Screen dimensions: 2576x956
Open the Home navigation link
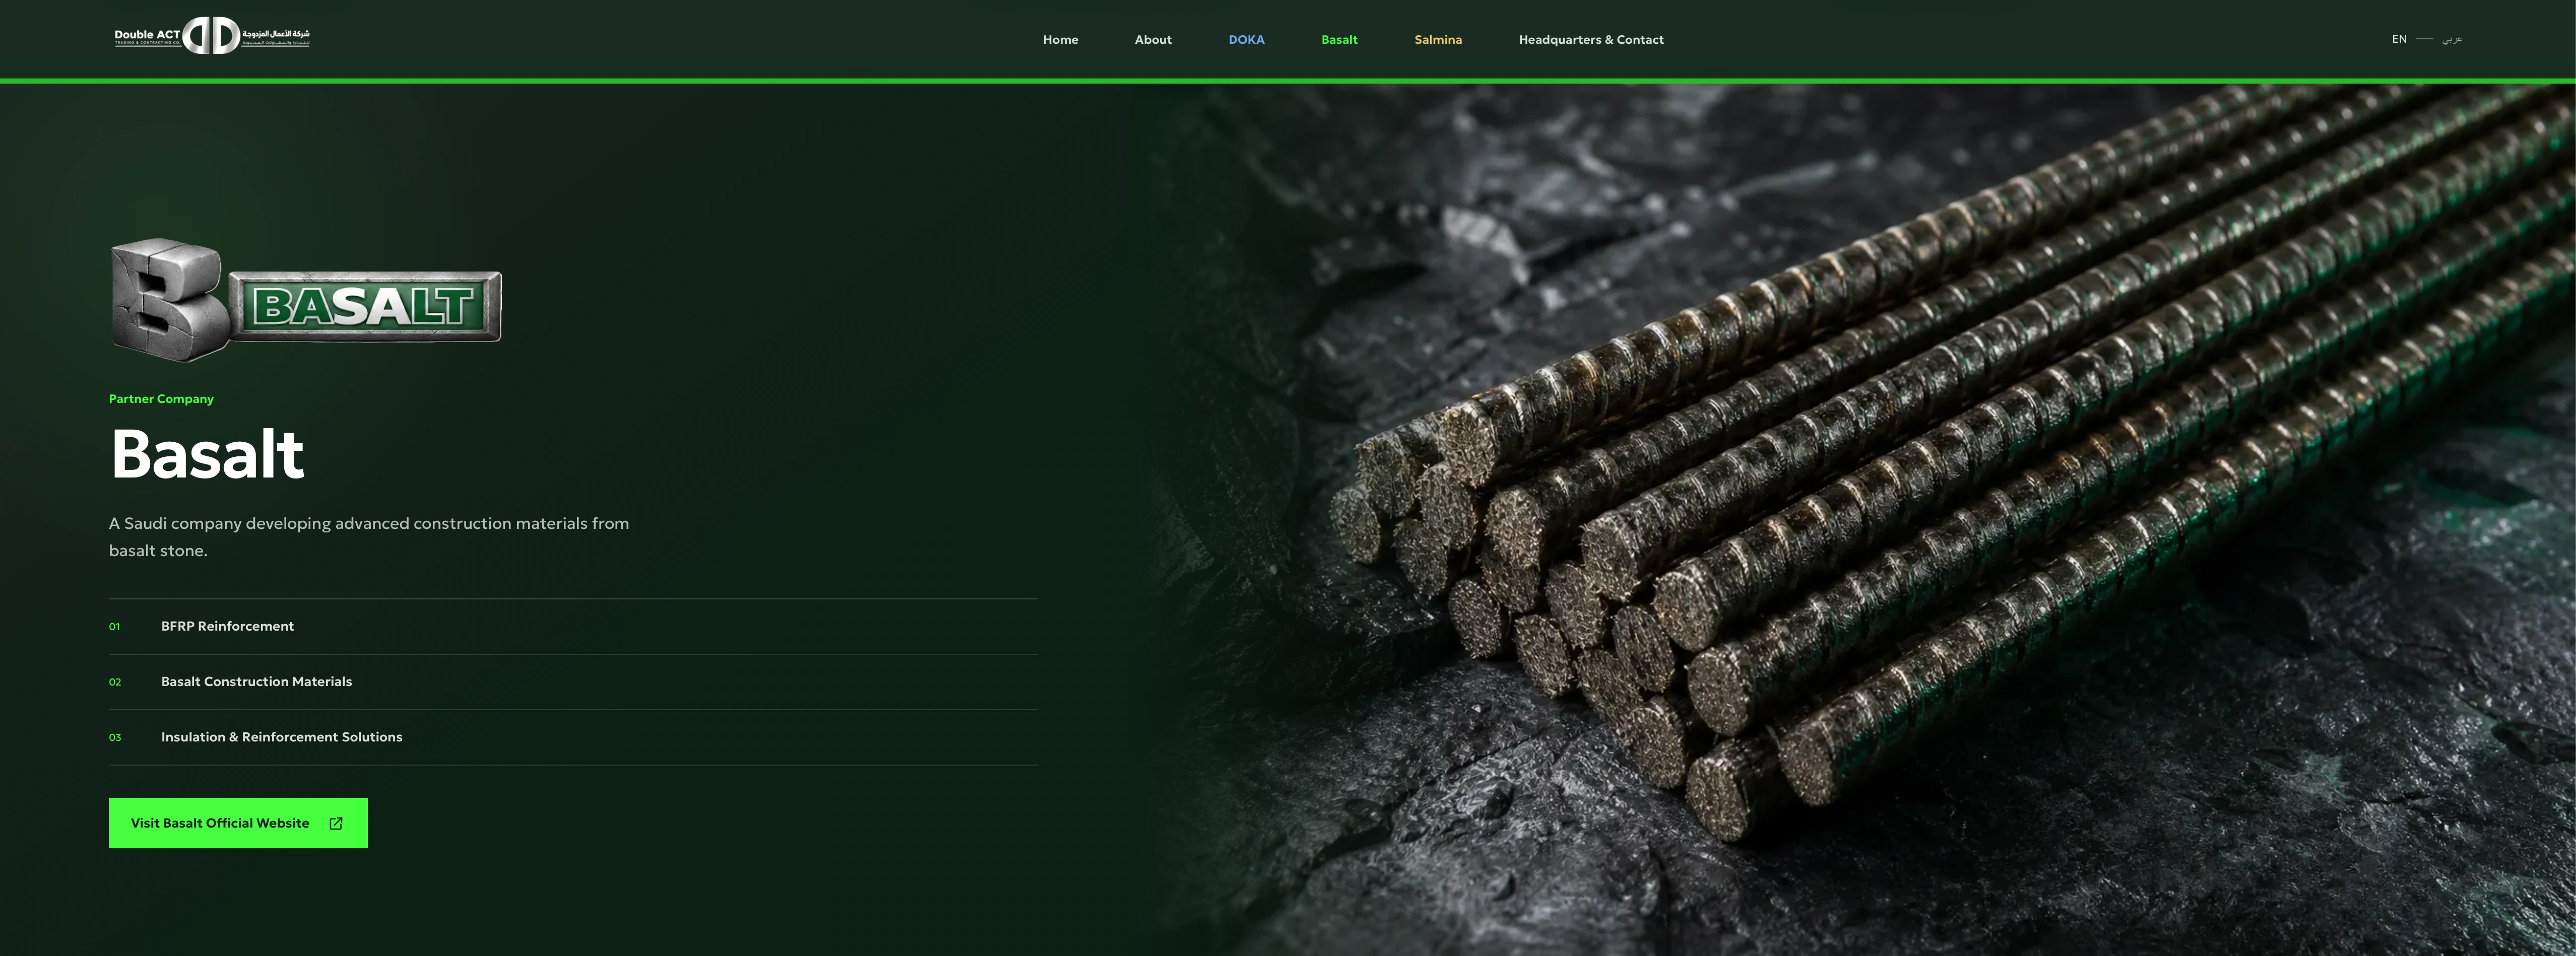(x=1060, y=40)
